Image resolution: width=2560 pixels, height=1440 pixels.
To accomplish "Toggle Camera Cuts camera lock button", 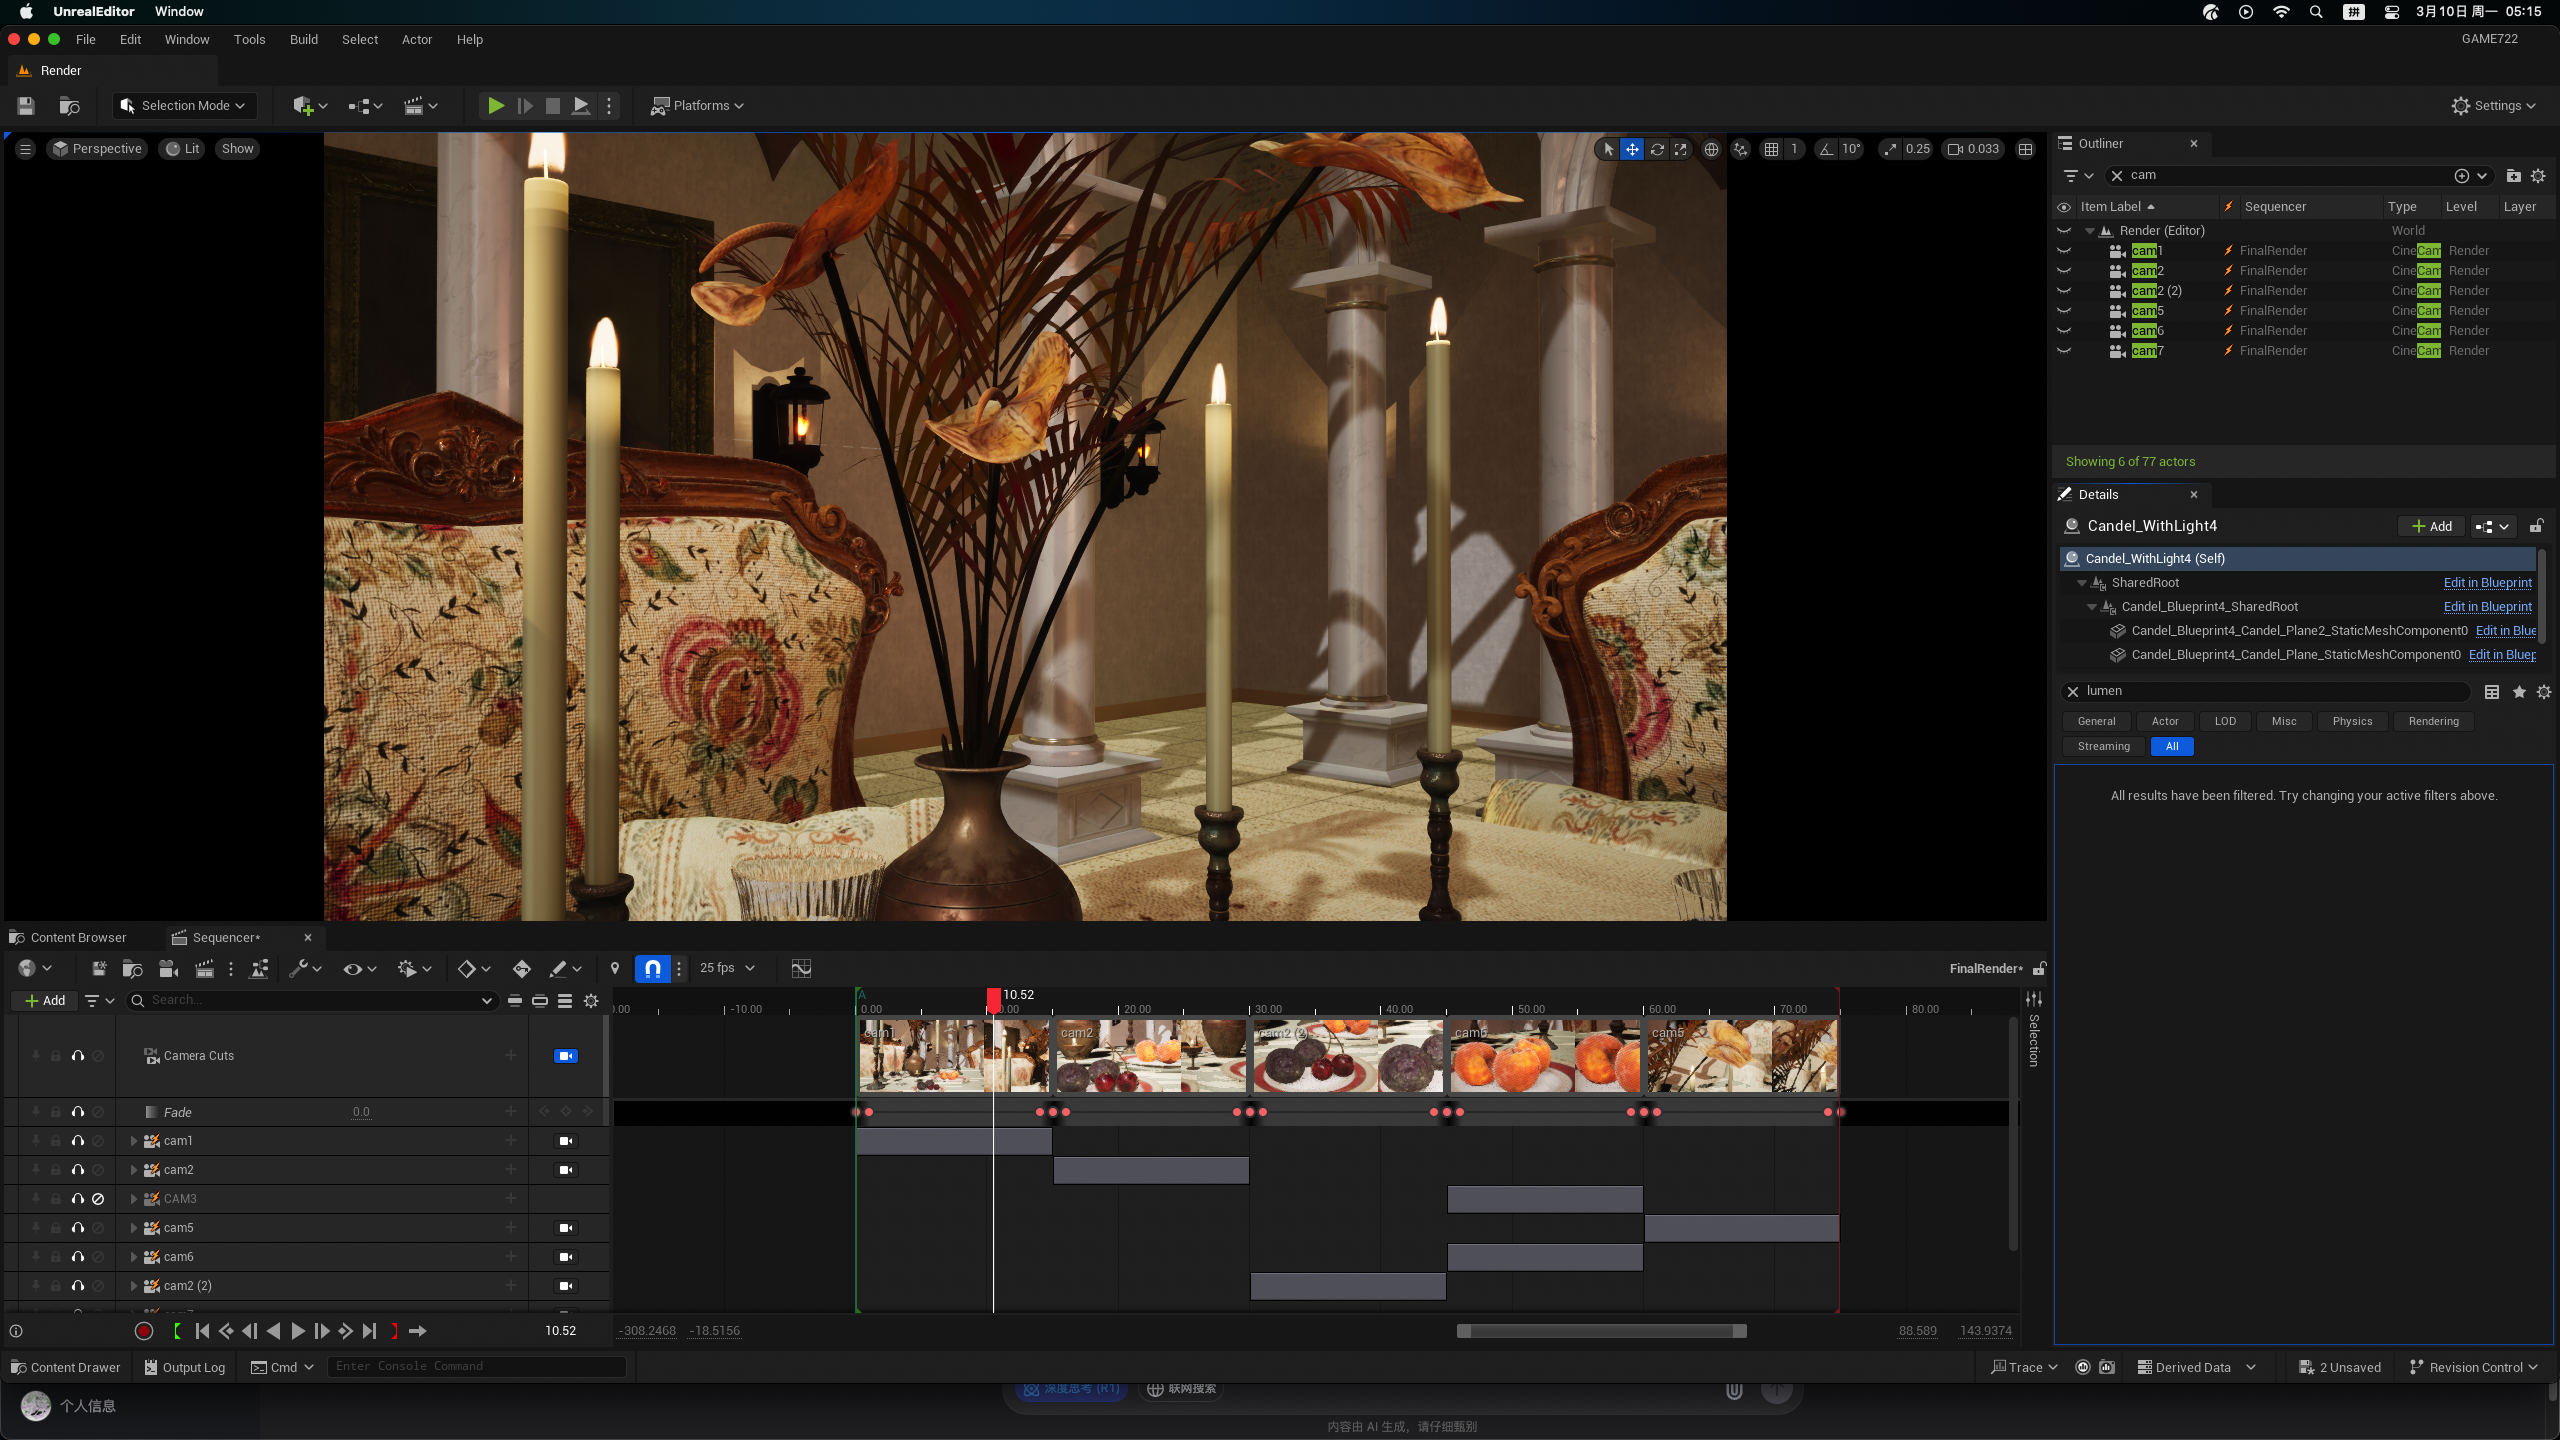I will coord(565,1056).
